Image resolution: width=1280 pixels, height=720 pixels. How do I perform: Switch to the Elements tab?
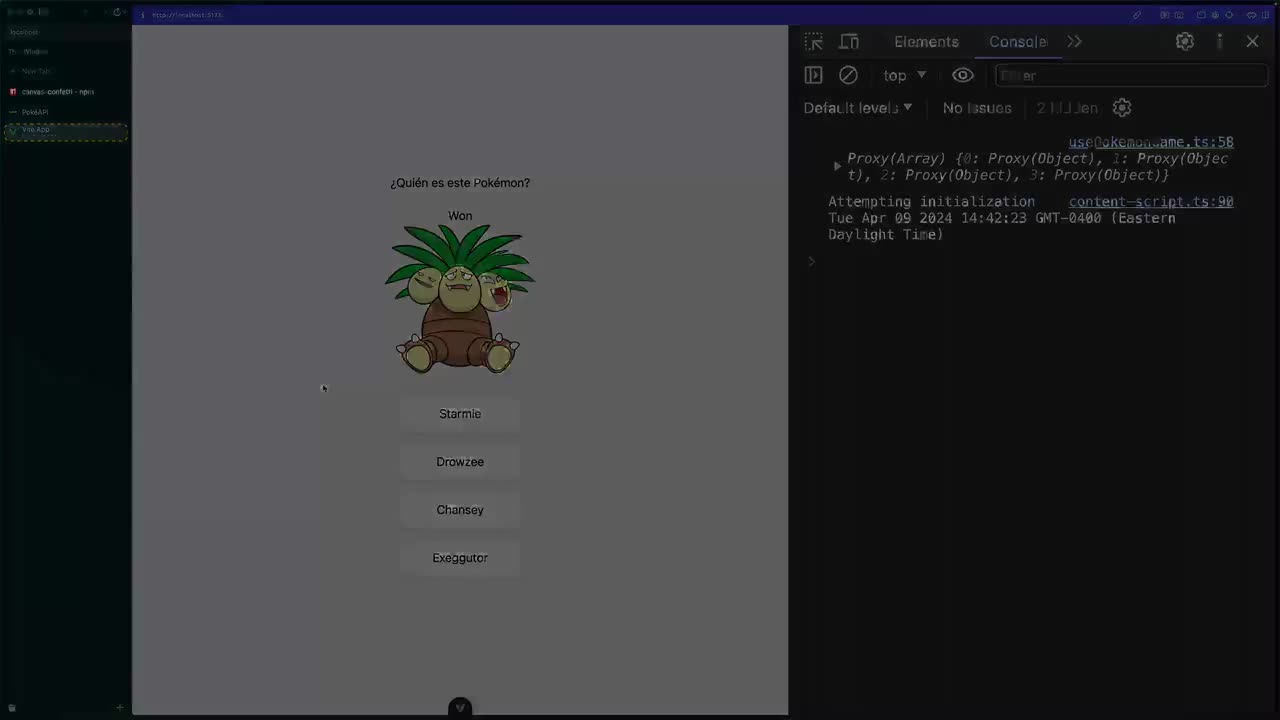tap(926, 42)
